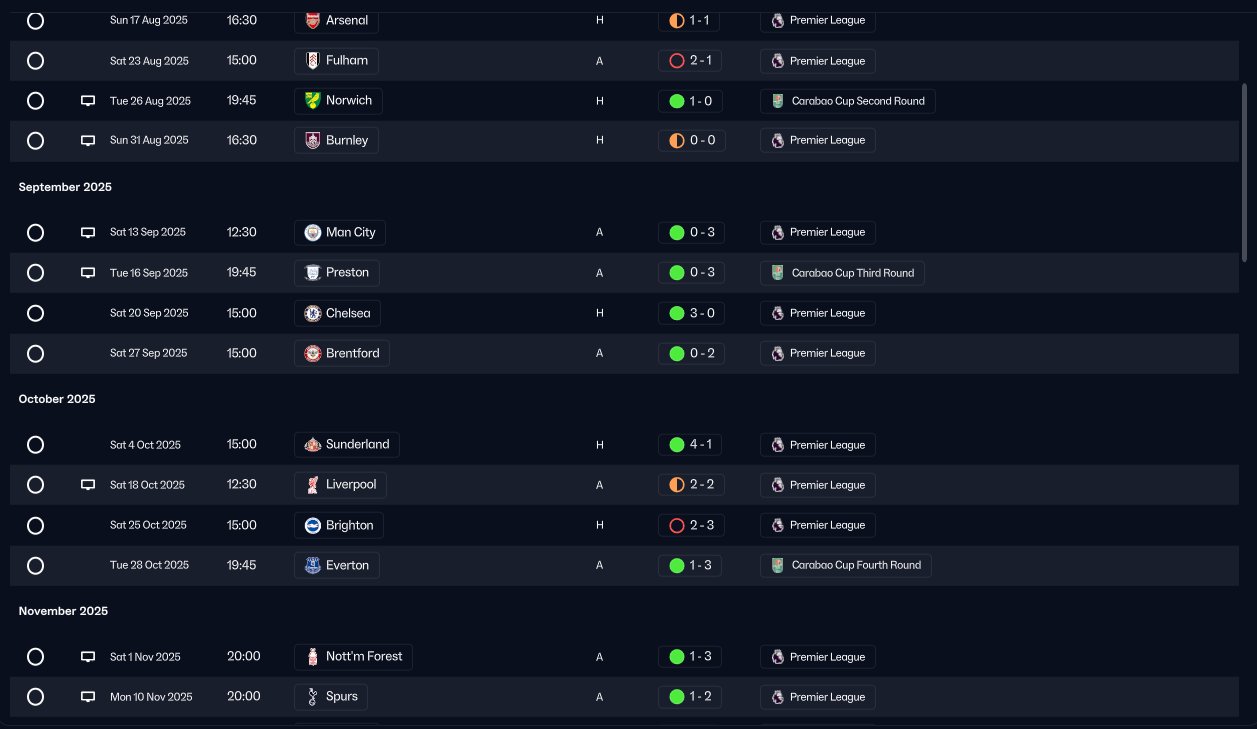
Task: Click the Chelsea club badge
Action: (x=313, y=313)
